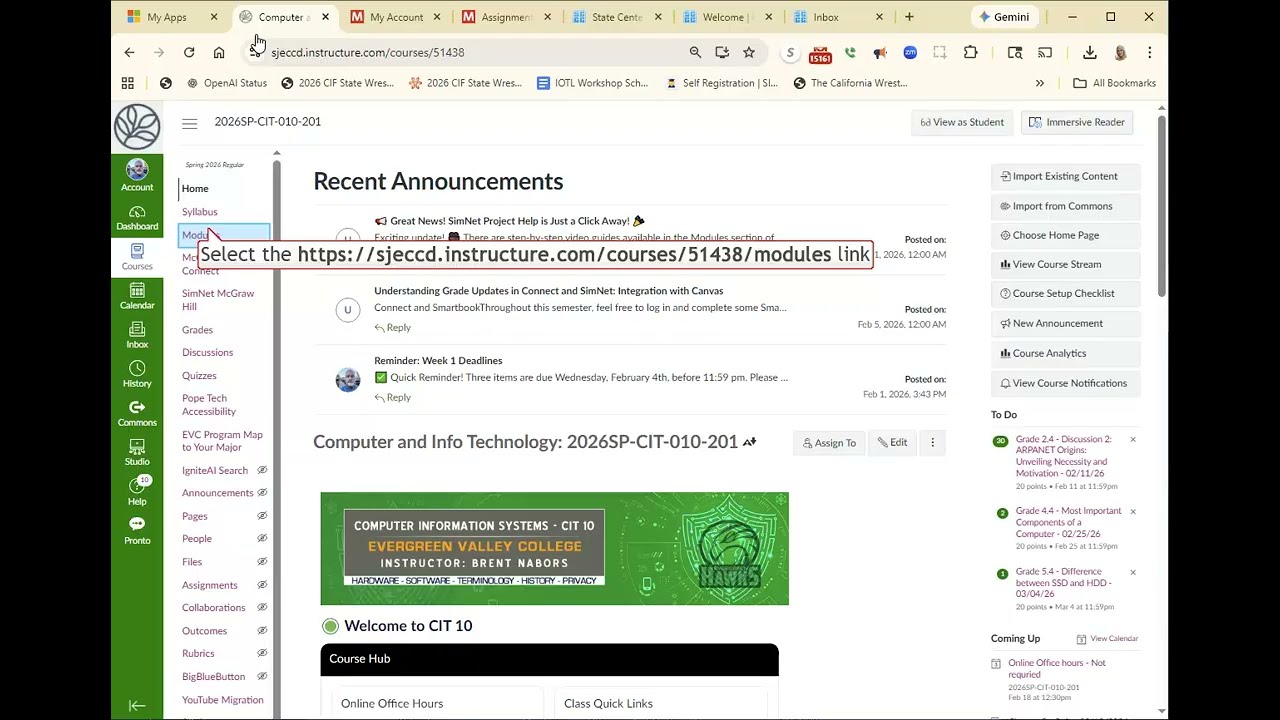Toggle visibility icon beside Assignments
The width and height of the screenshot is (1280, 720).
pyautogui.click(x=262, y=585)
